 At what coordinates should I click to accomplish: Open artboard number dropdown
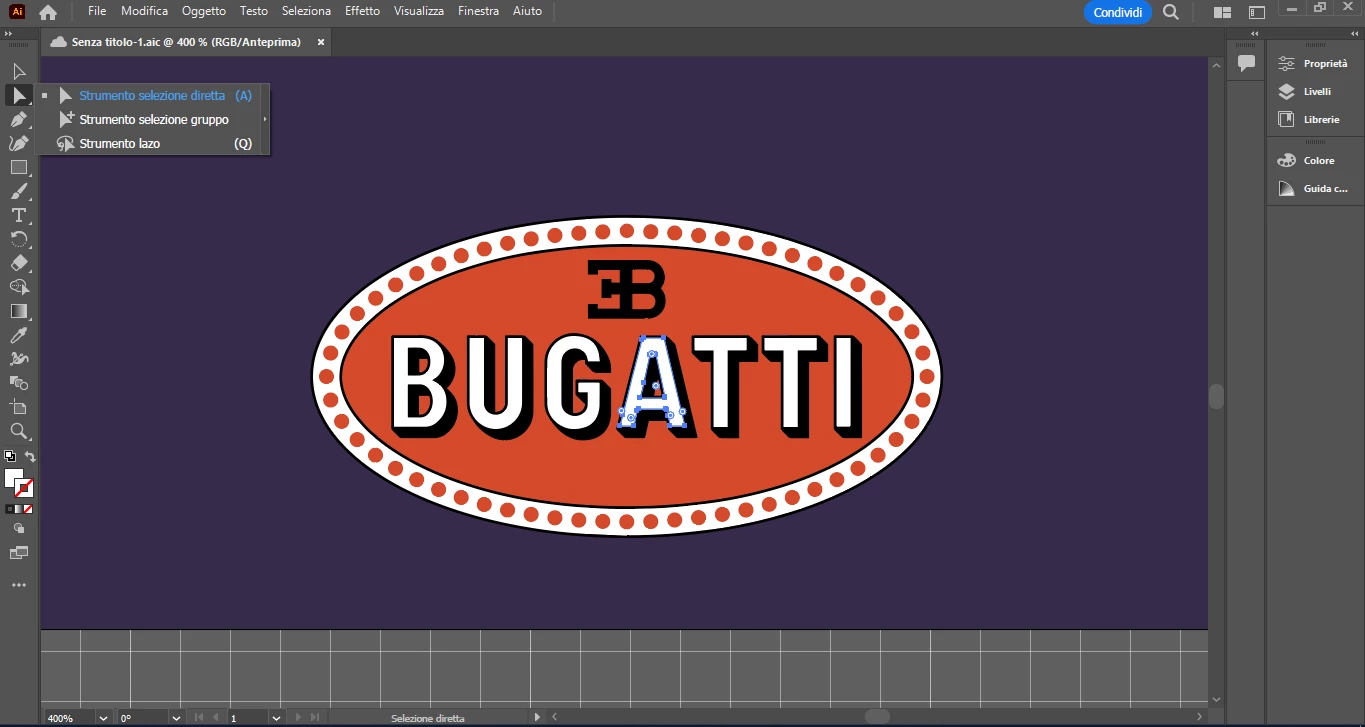(x=277, y=718)
